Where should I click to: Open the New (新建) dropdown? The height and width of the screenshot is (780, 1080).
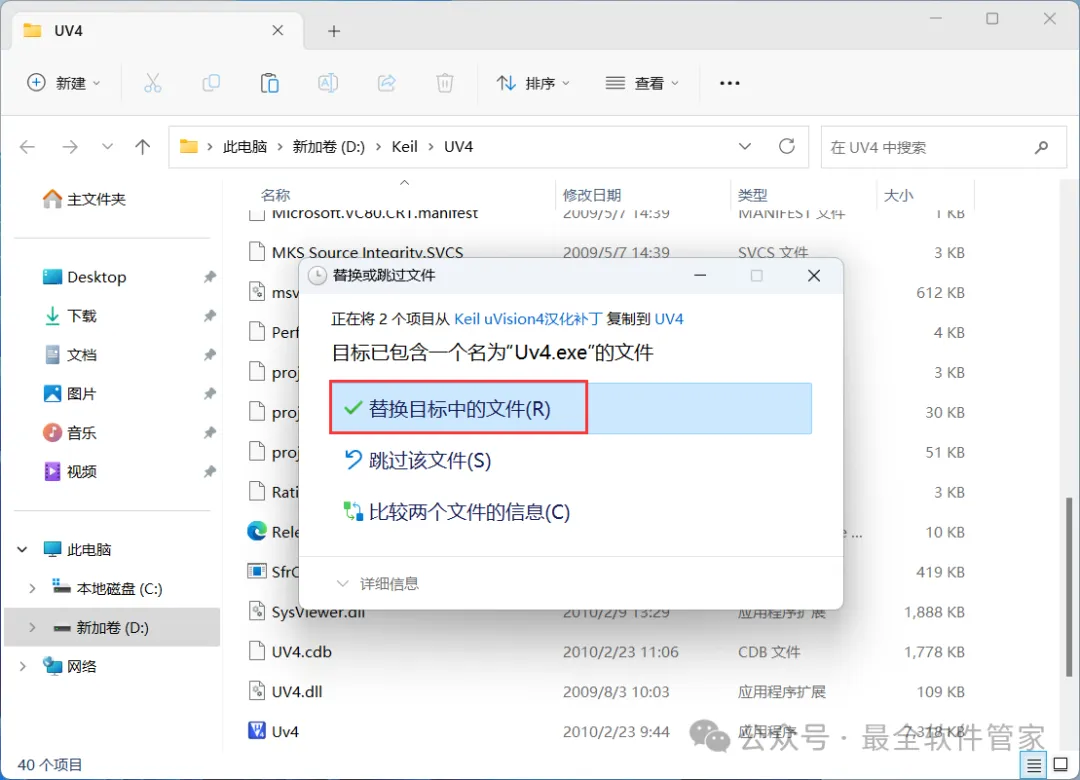coord(64,83)
